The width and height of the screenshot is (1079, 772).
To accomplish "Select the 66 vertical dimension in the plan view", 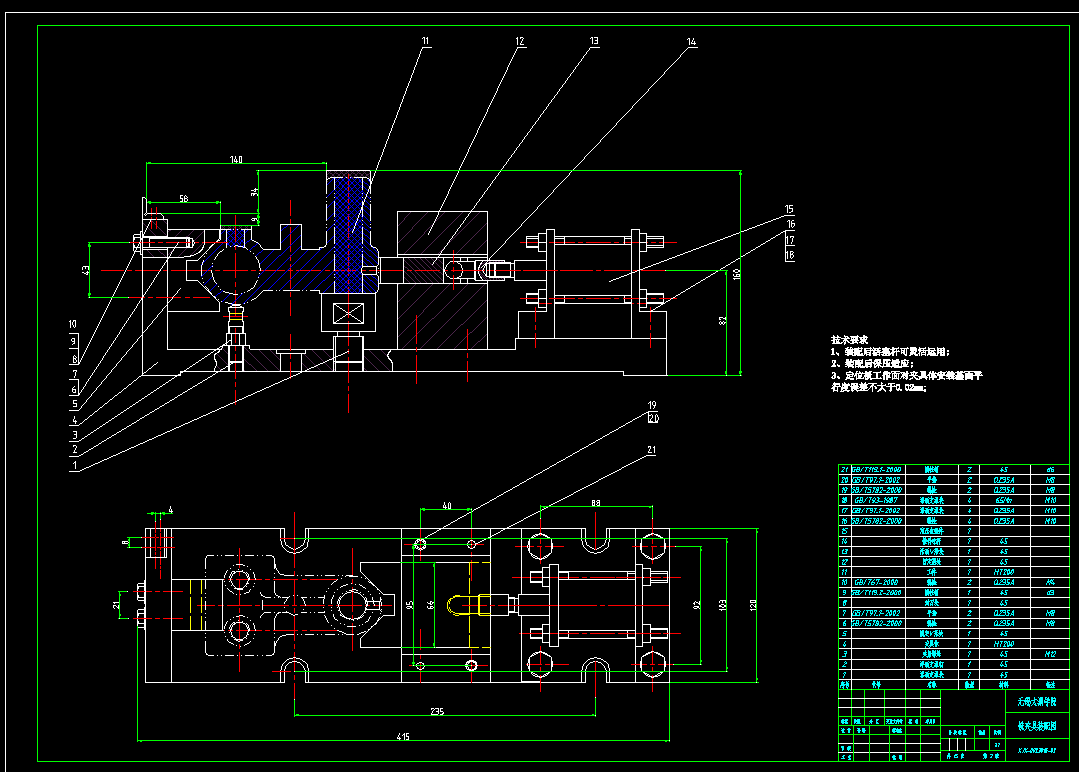I will pos(430,605).
